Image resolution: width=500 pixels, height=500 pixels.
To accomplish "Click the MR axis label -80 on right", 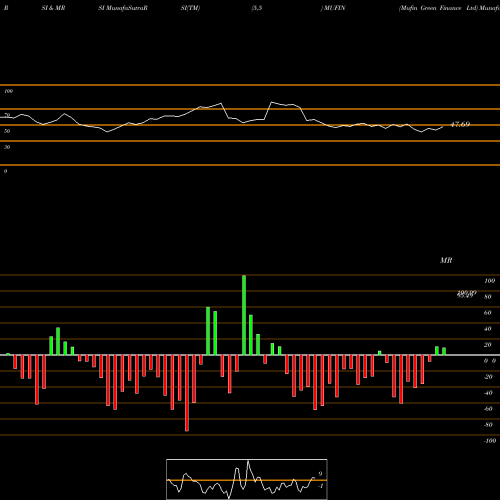I will click(x=488, y=425).
